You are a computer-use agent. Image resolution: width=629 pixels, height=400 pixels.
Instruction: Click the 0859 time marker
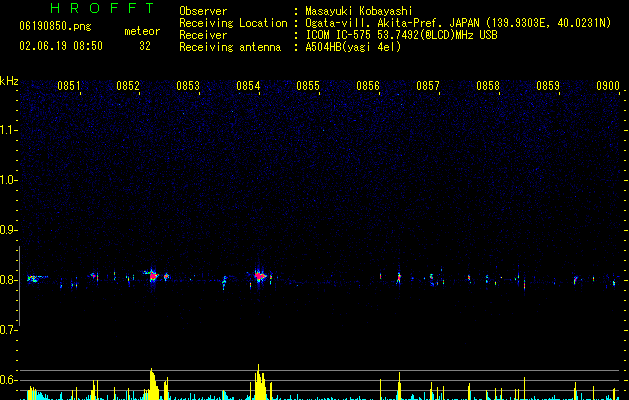[x=548, y=86]
